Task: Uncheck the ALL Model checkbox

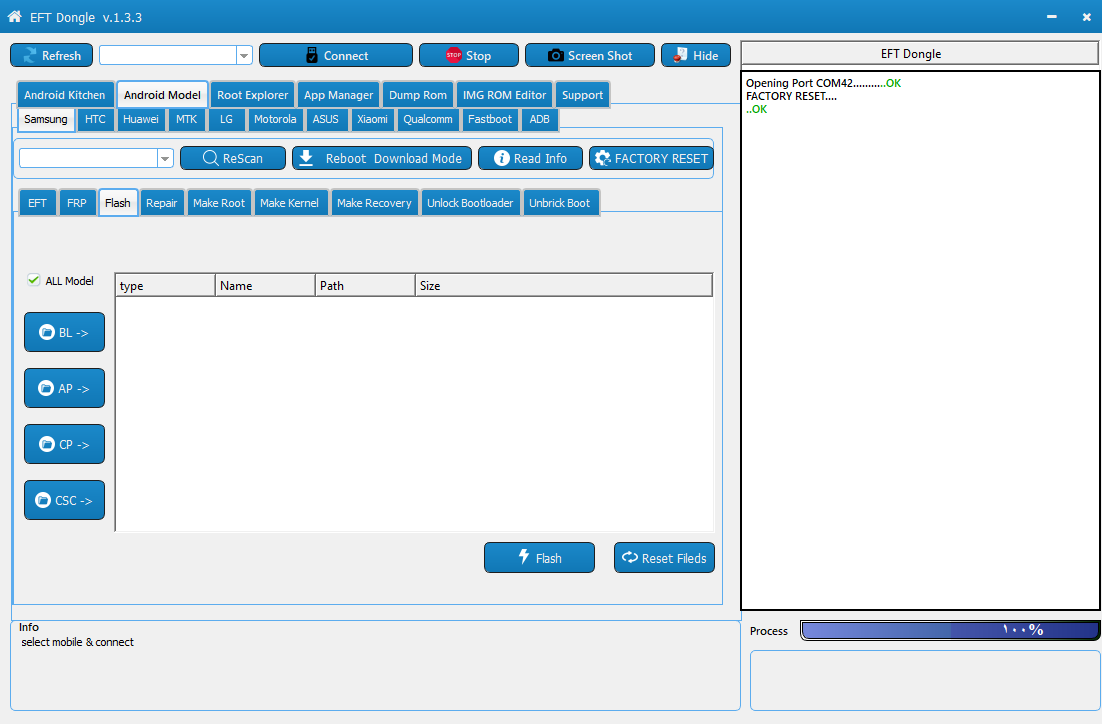Action: [33, 280]
